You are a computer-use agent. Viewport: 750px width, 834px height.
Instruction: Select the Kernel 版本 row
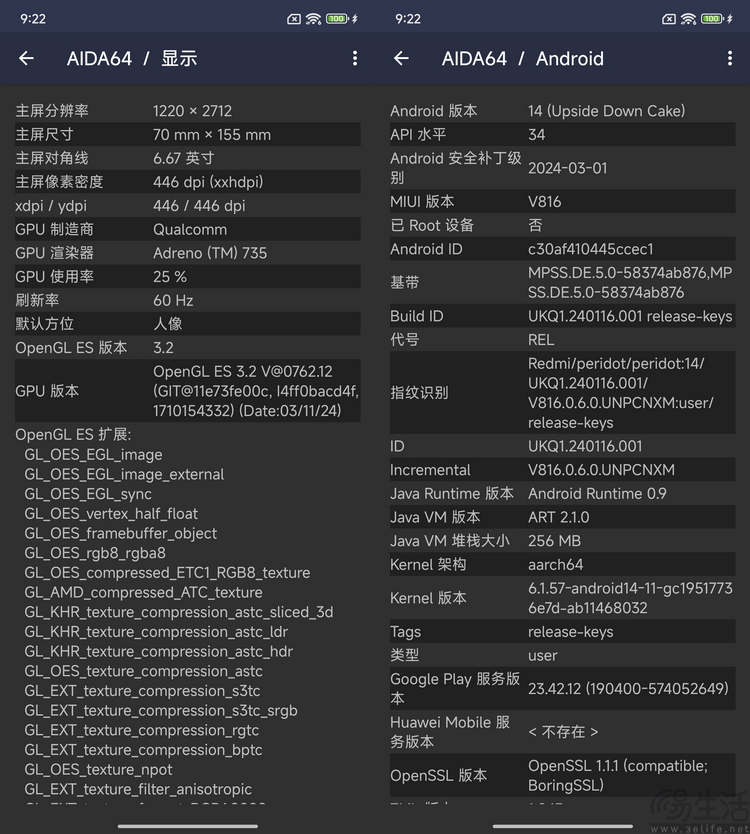click(x=563, y=598)
